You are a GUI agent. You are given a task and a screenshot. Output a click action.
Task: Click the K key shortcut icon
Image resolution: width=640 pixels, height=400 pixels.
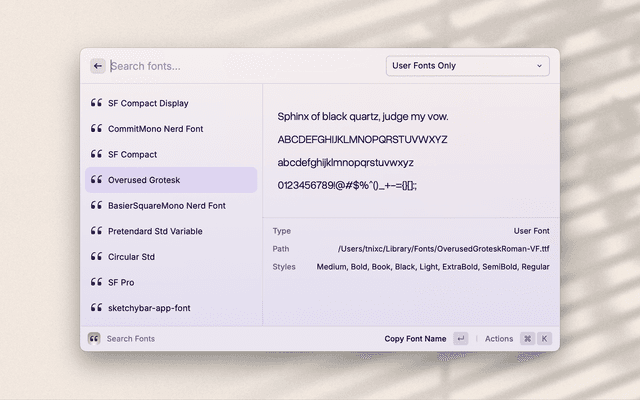coord(545,339)
